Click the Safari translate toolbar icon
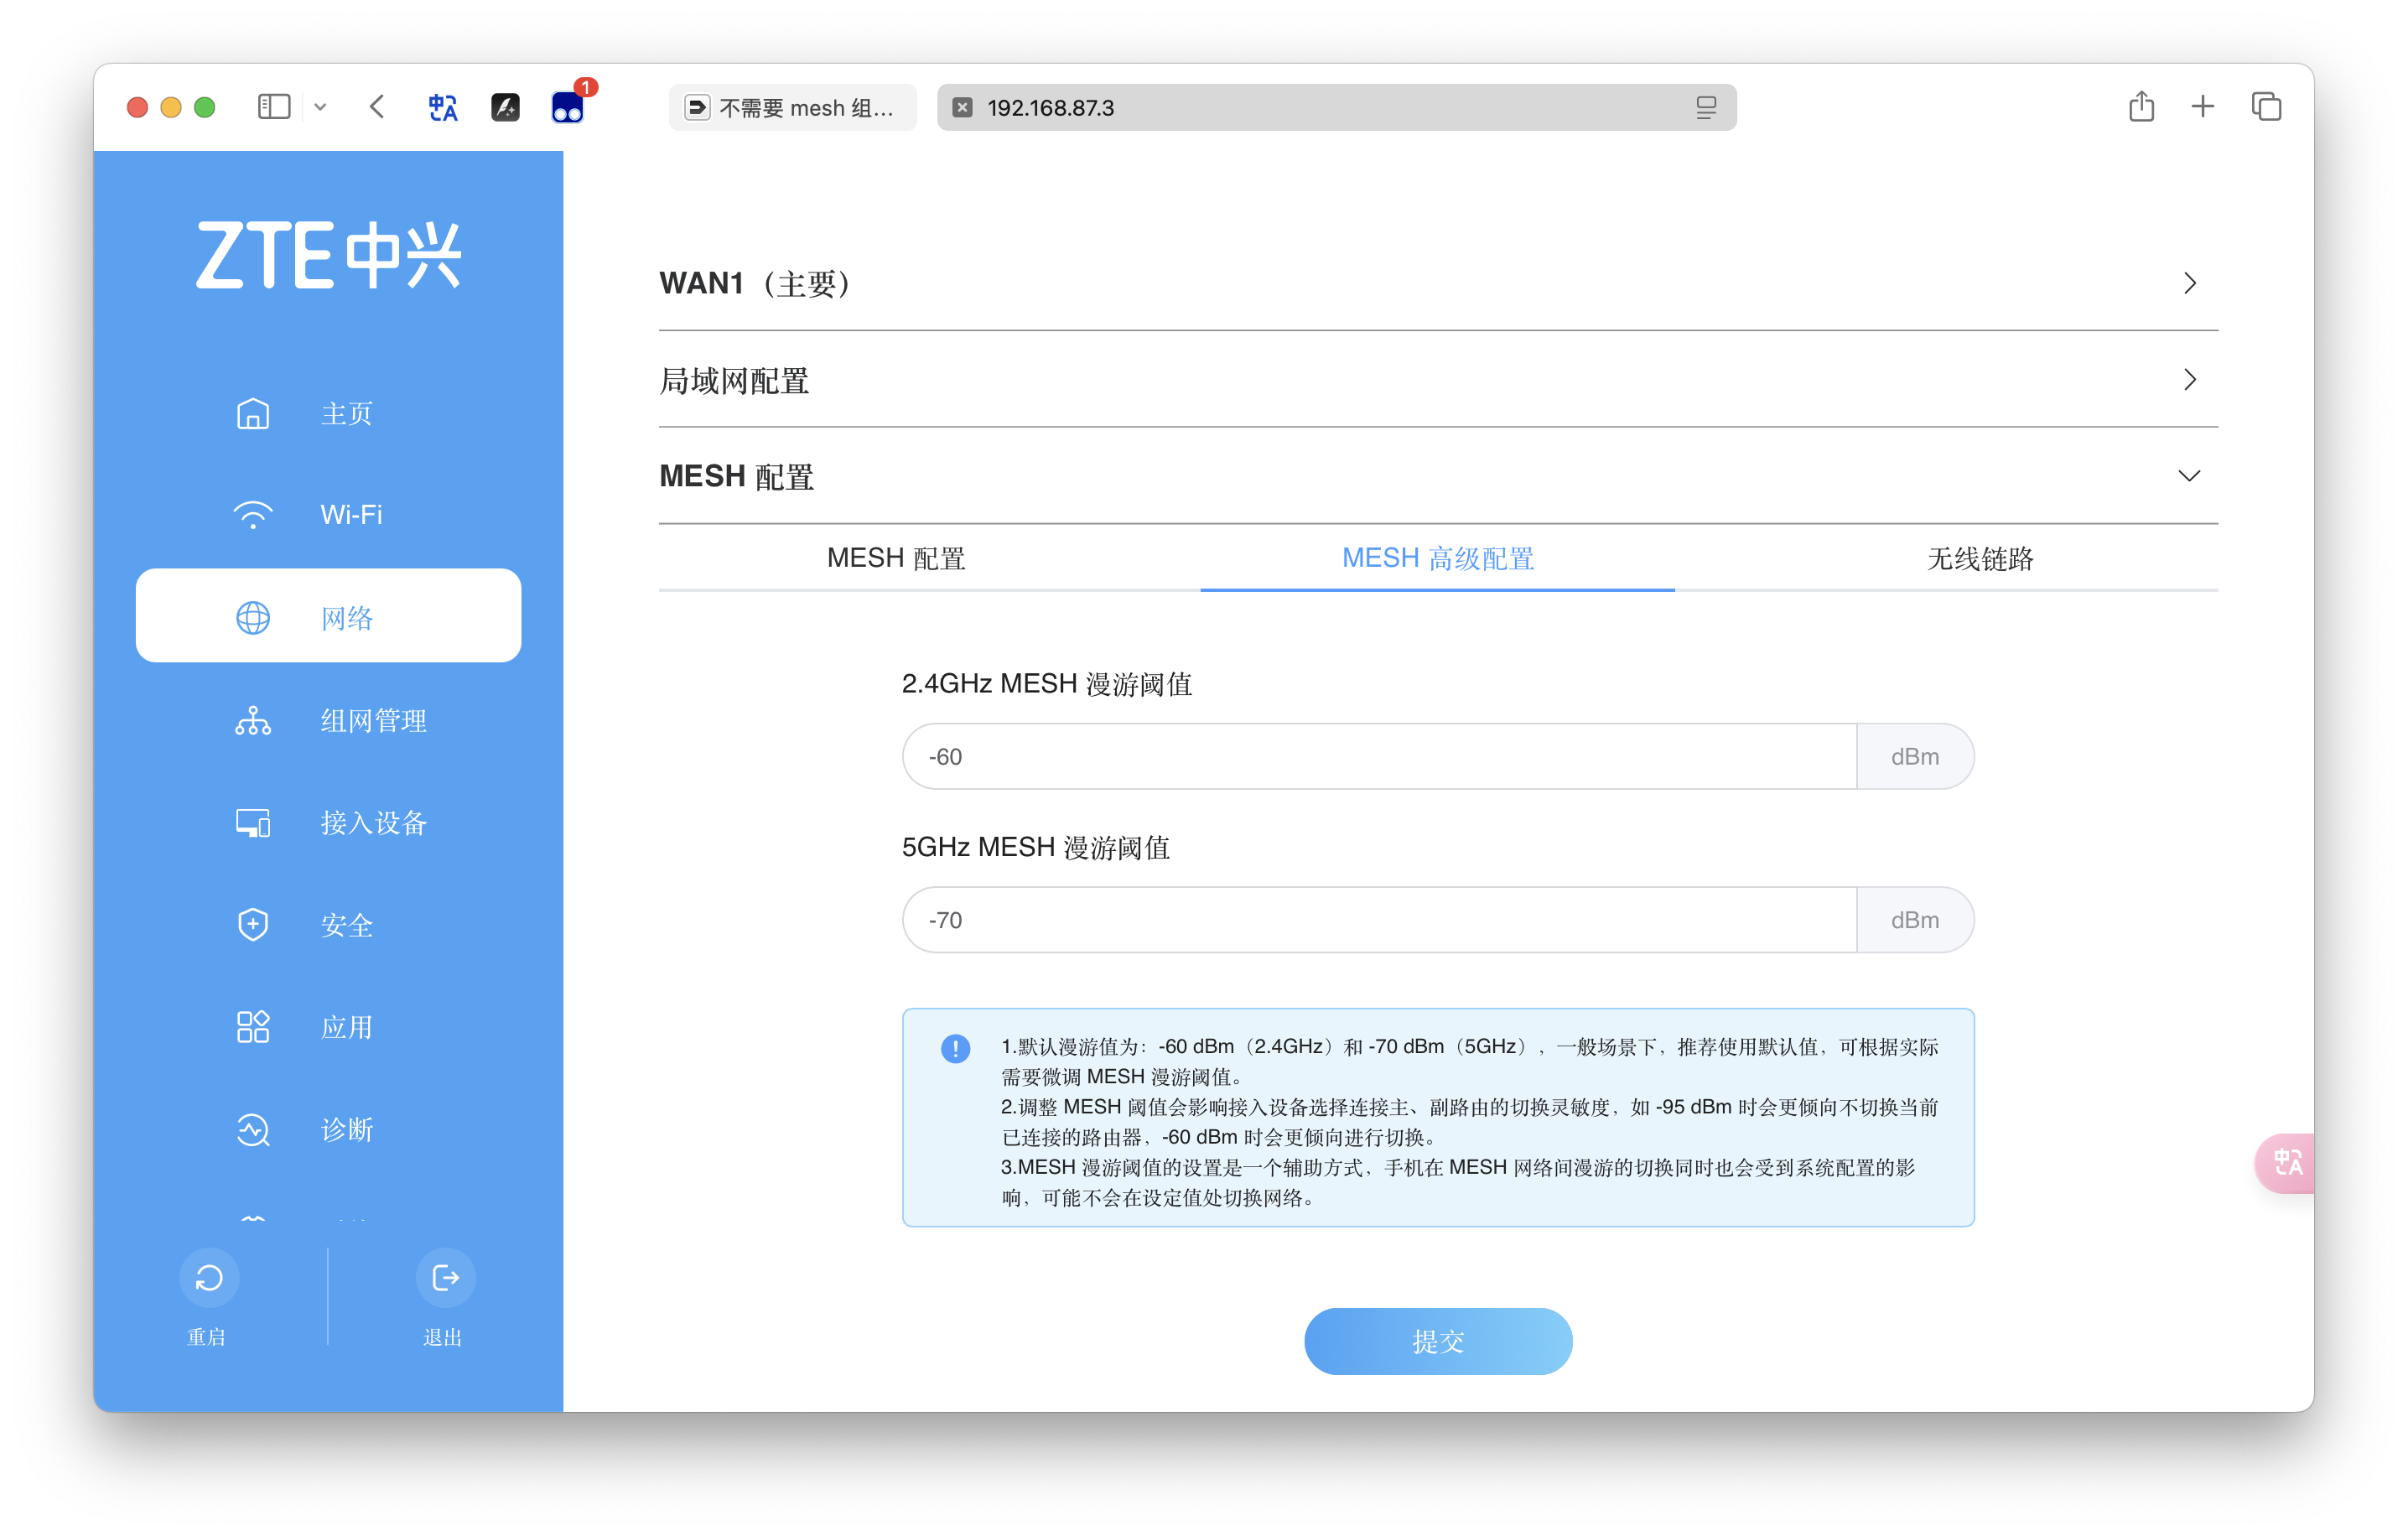The width and height of the screenshot is (2408, 1536). click(x=443, y=107)
